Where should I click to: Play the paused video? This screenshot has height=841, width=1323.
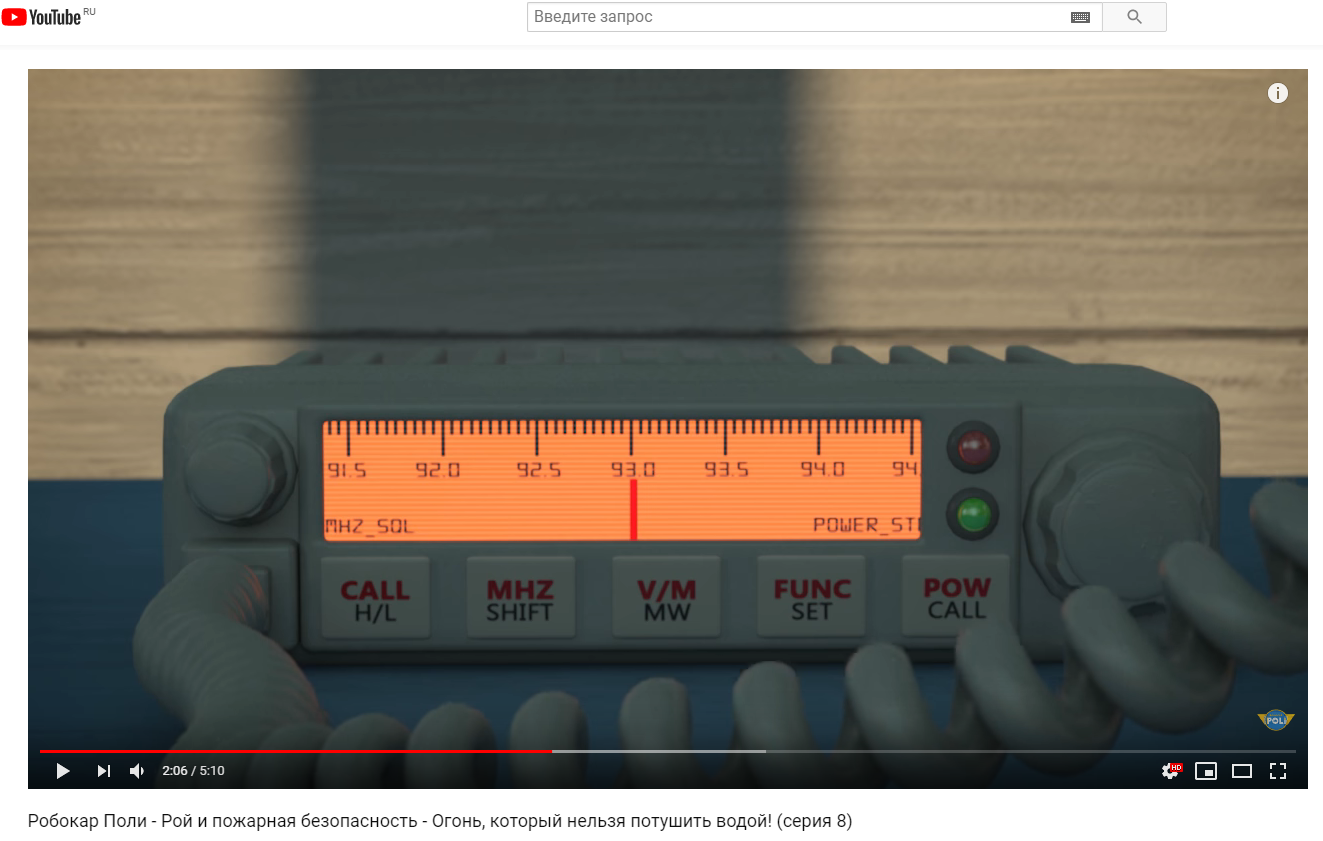click(63, 771)
